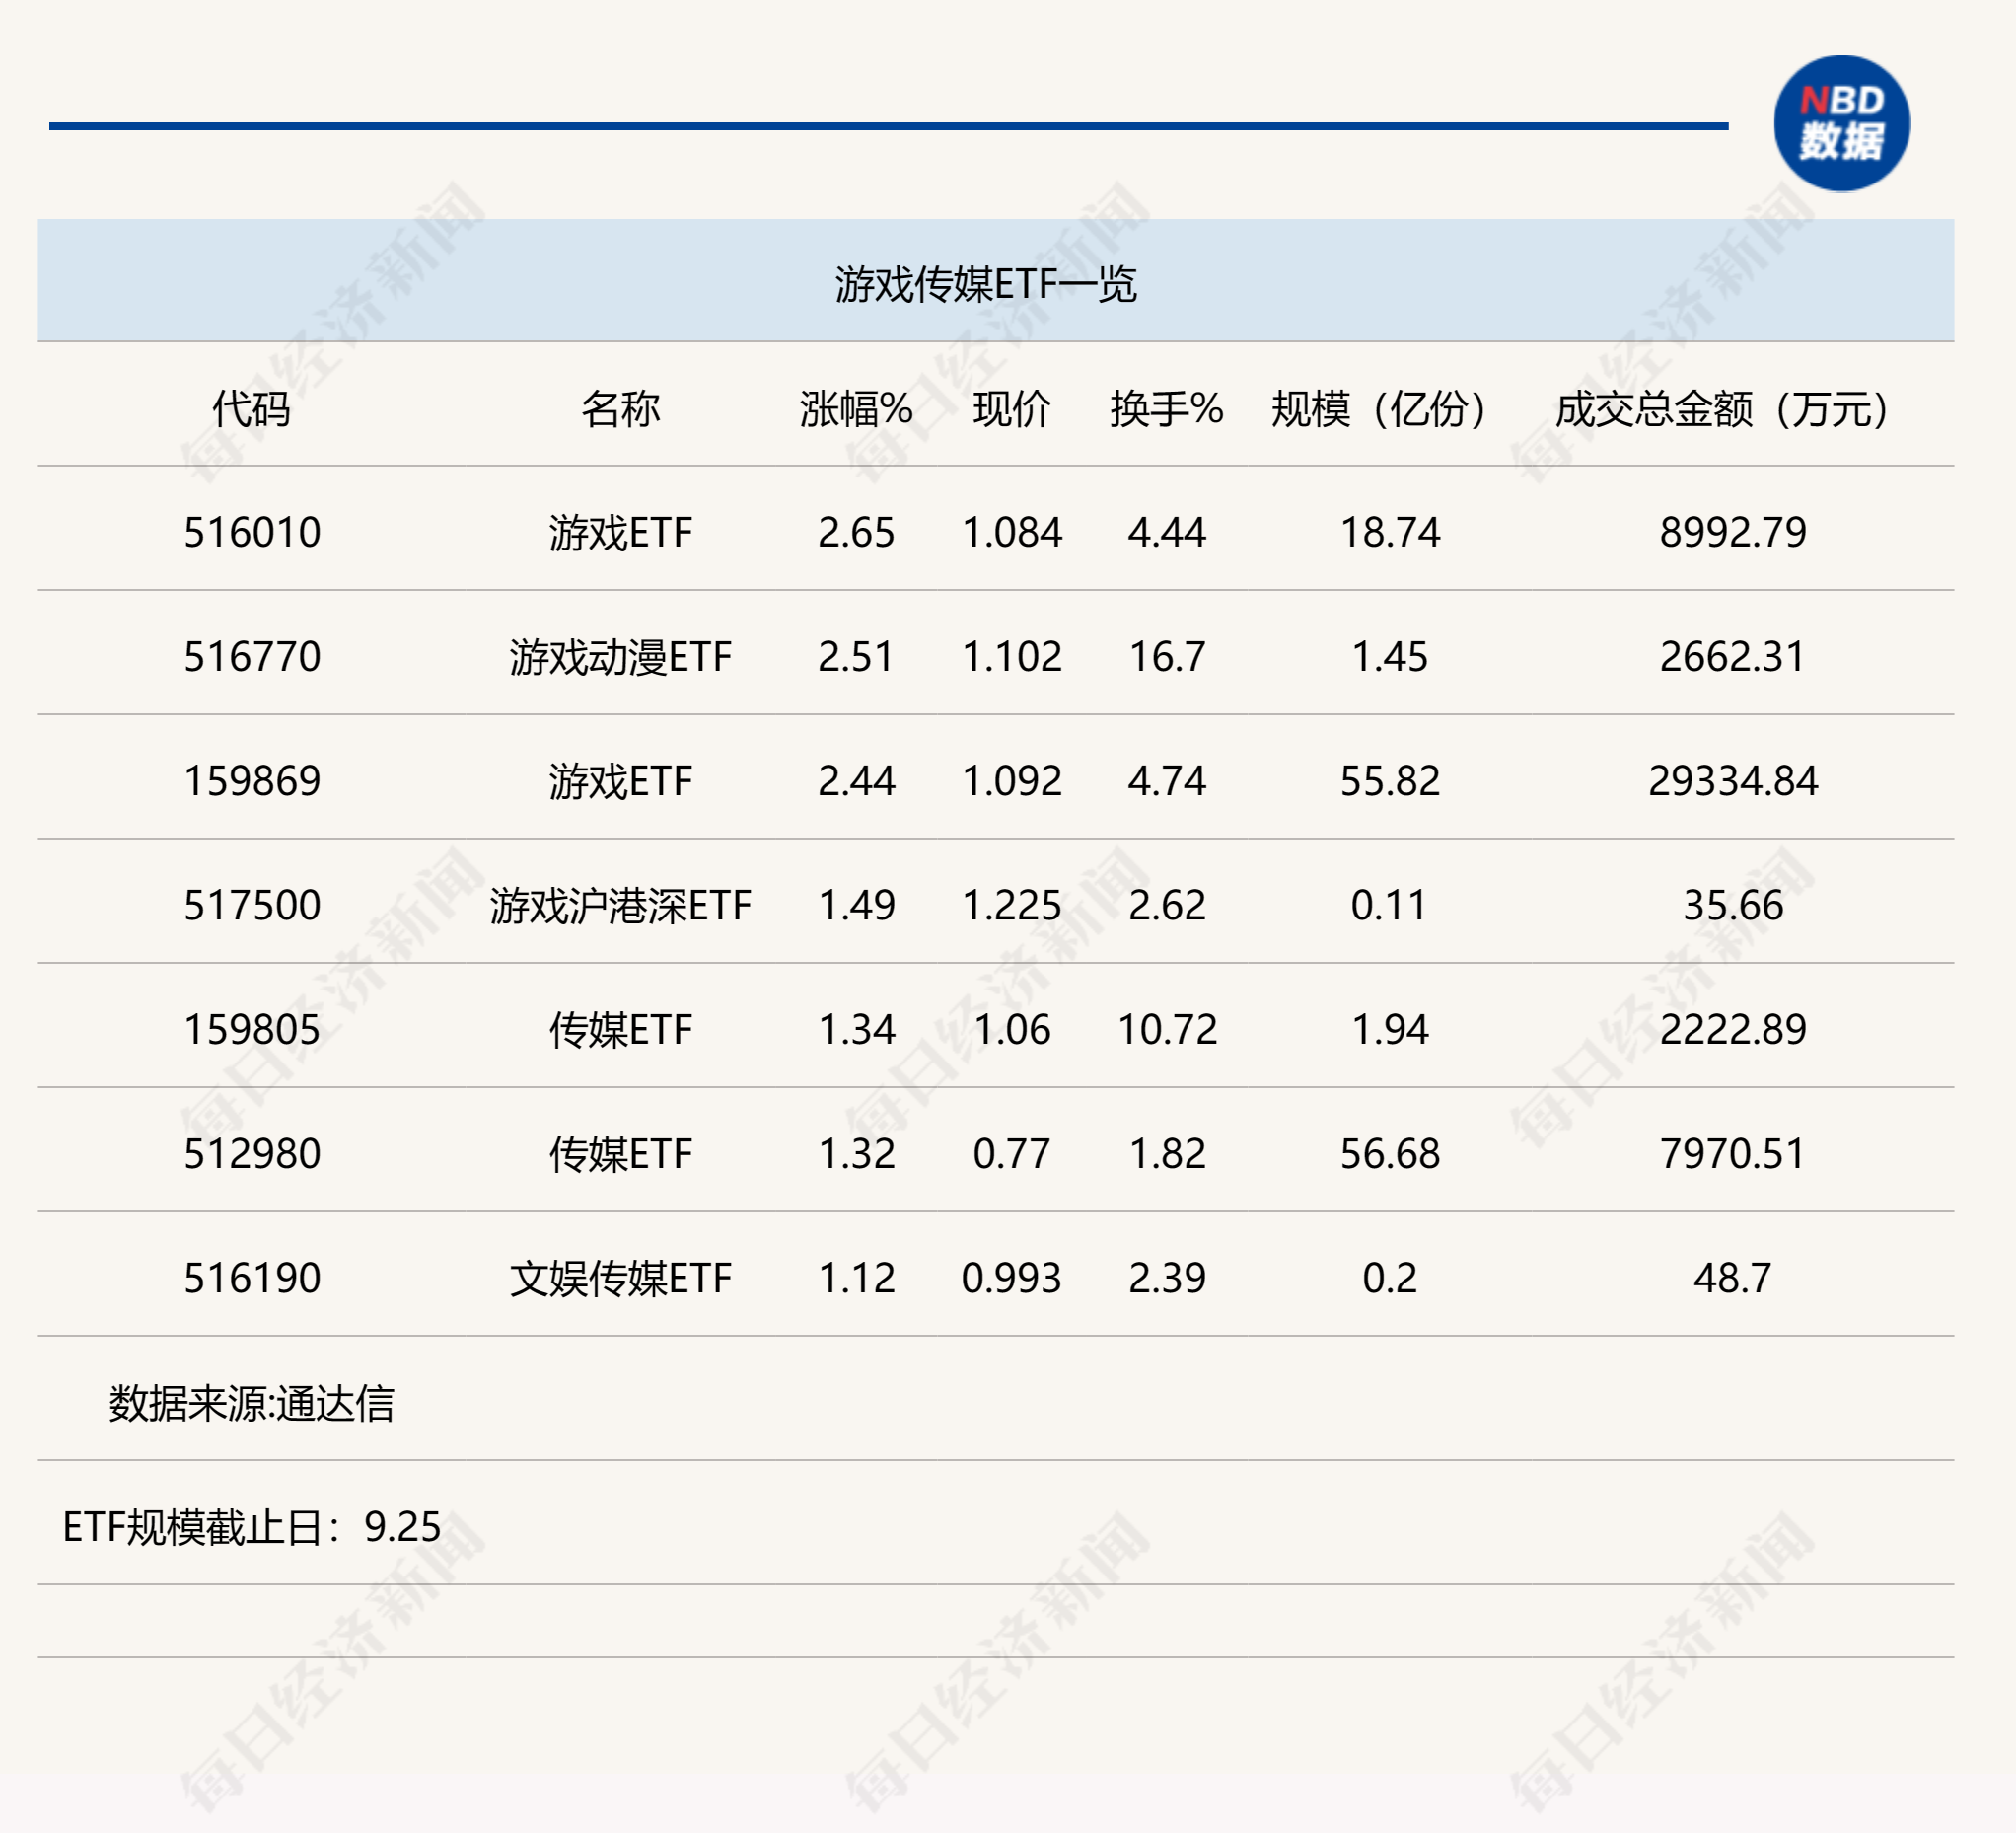Image resolution: width=2016 pixels, height=1833 pixels.
Task: Click scale value 1.94
Action: pos(1389,1030)
